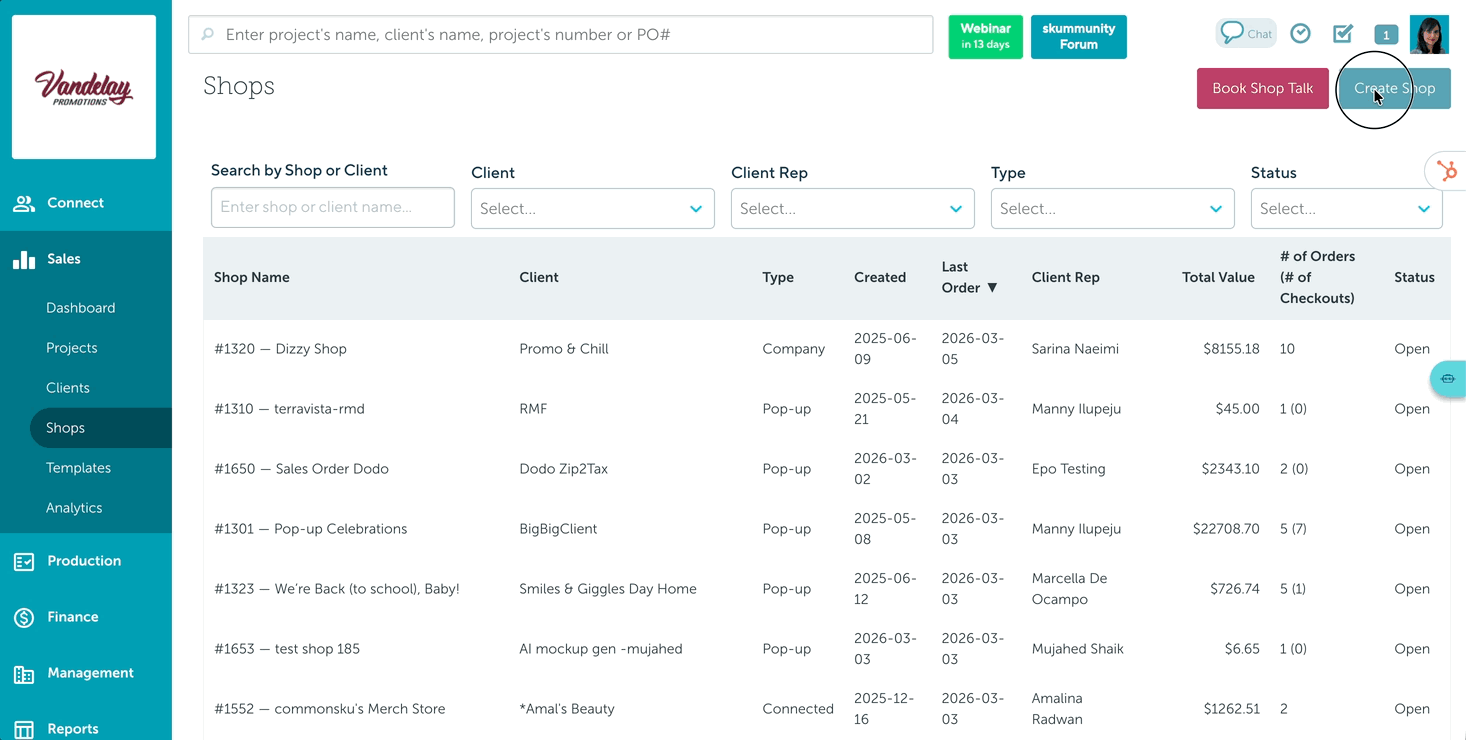Image resolution: width=1466 pixels, height=740 pixels.
Task: Open Templates in the sidebar
Action: point(78,468)
